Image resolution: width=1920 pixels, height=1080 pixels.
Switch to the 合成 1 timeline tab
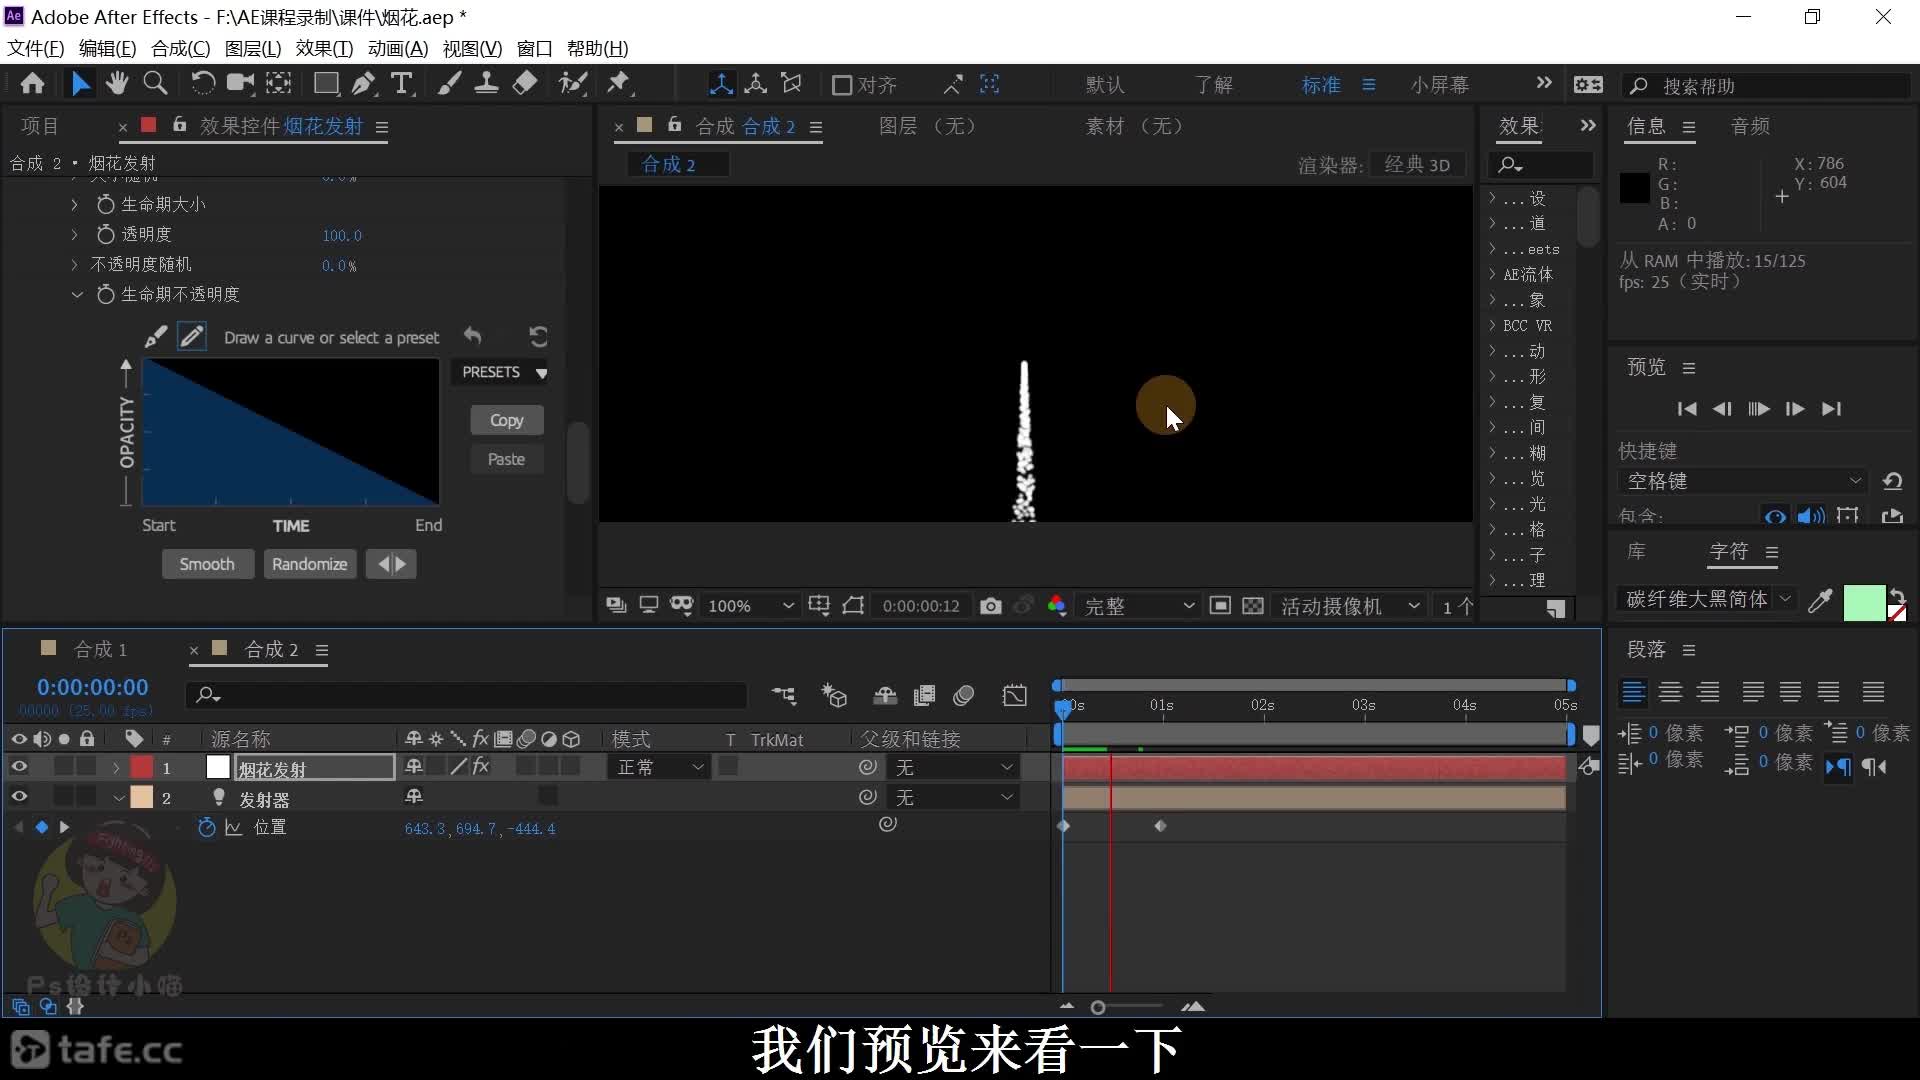click(100, 649)
